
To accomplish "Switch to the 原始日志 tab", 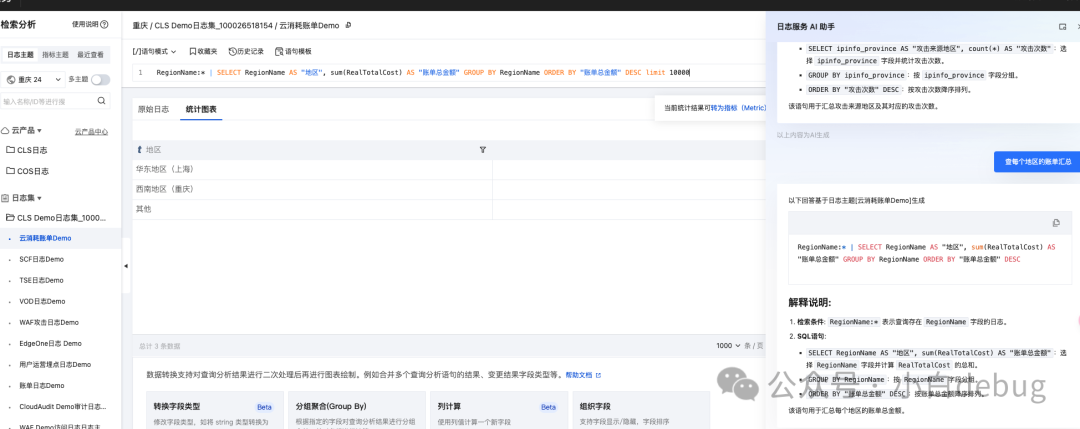I will [154, 109].
